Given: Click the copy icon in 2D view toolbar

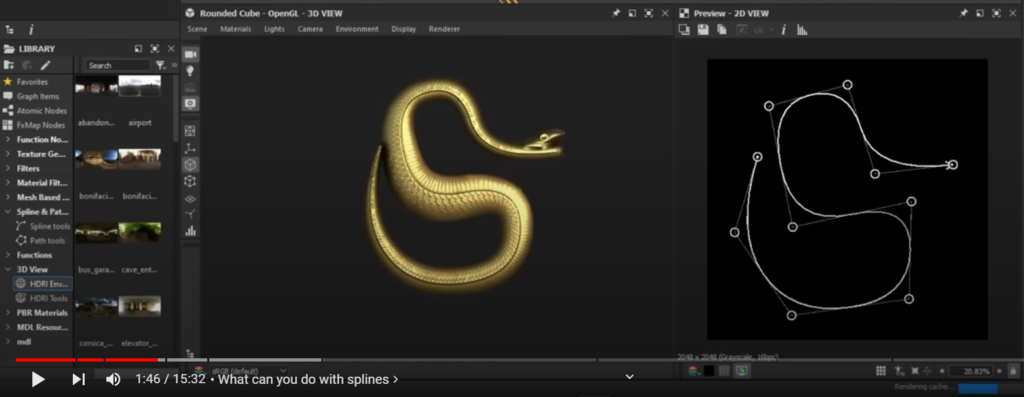Looking at the screenshot, I should [x=722, y=30].
